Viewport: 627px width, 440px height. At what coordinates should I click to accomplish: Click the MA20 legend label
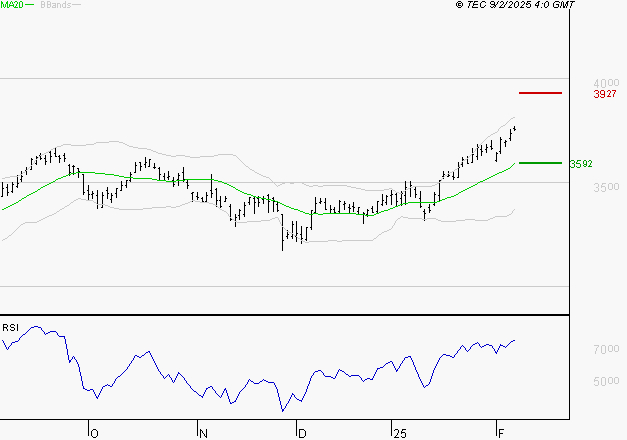(x=11, y=5)
